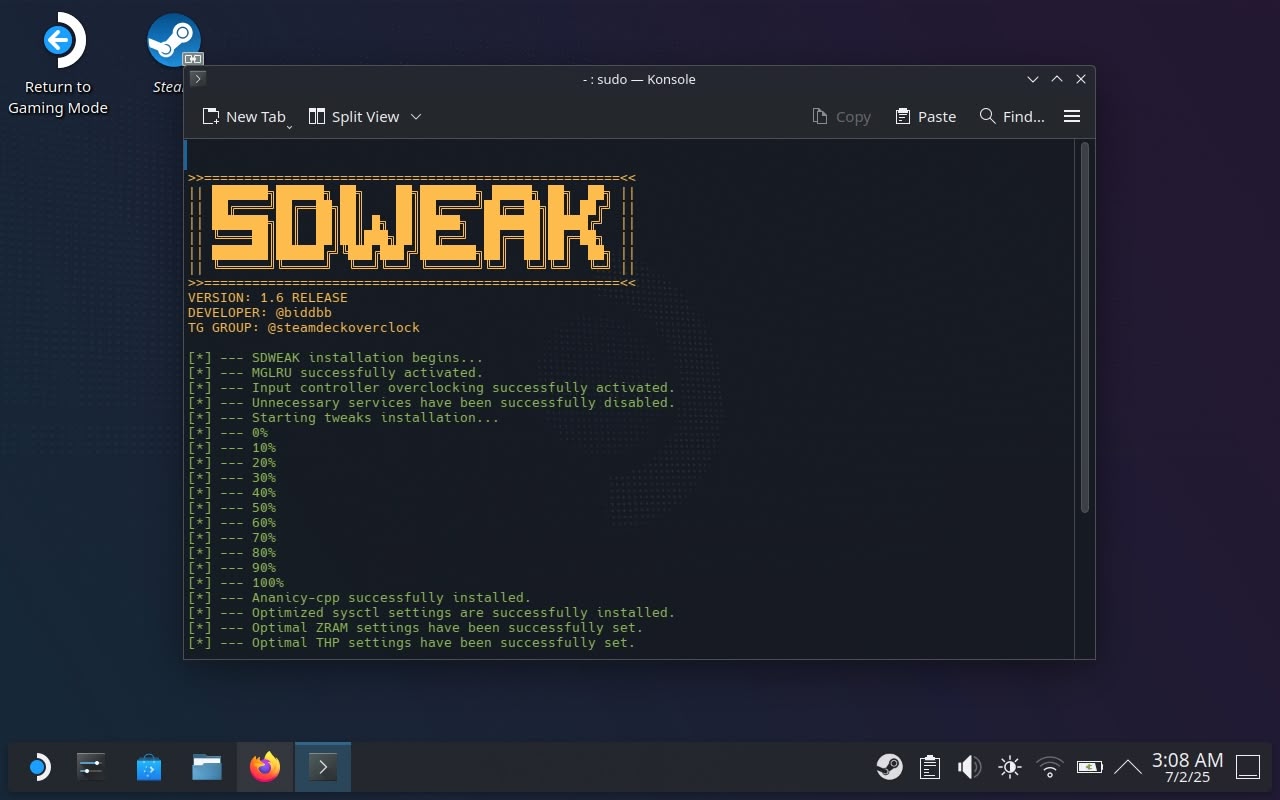The image size is (1280, 800).
Task: Expand the Split View dropdown chevron
Action: 416,117
